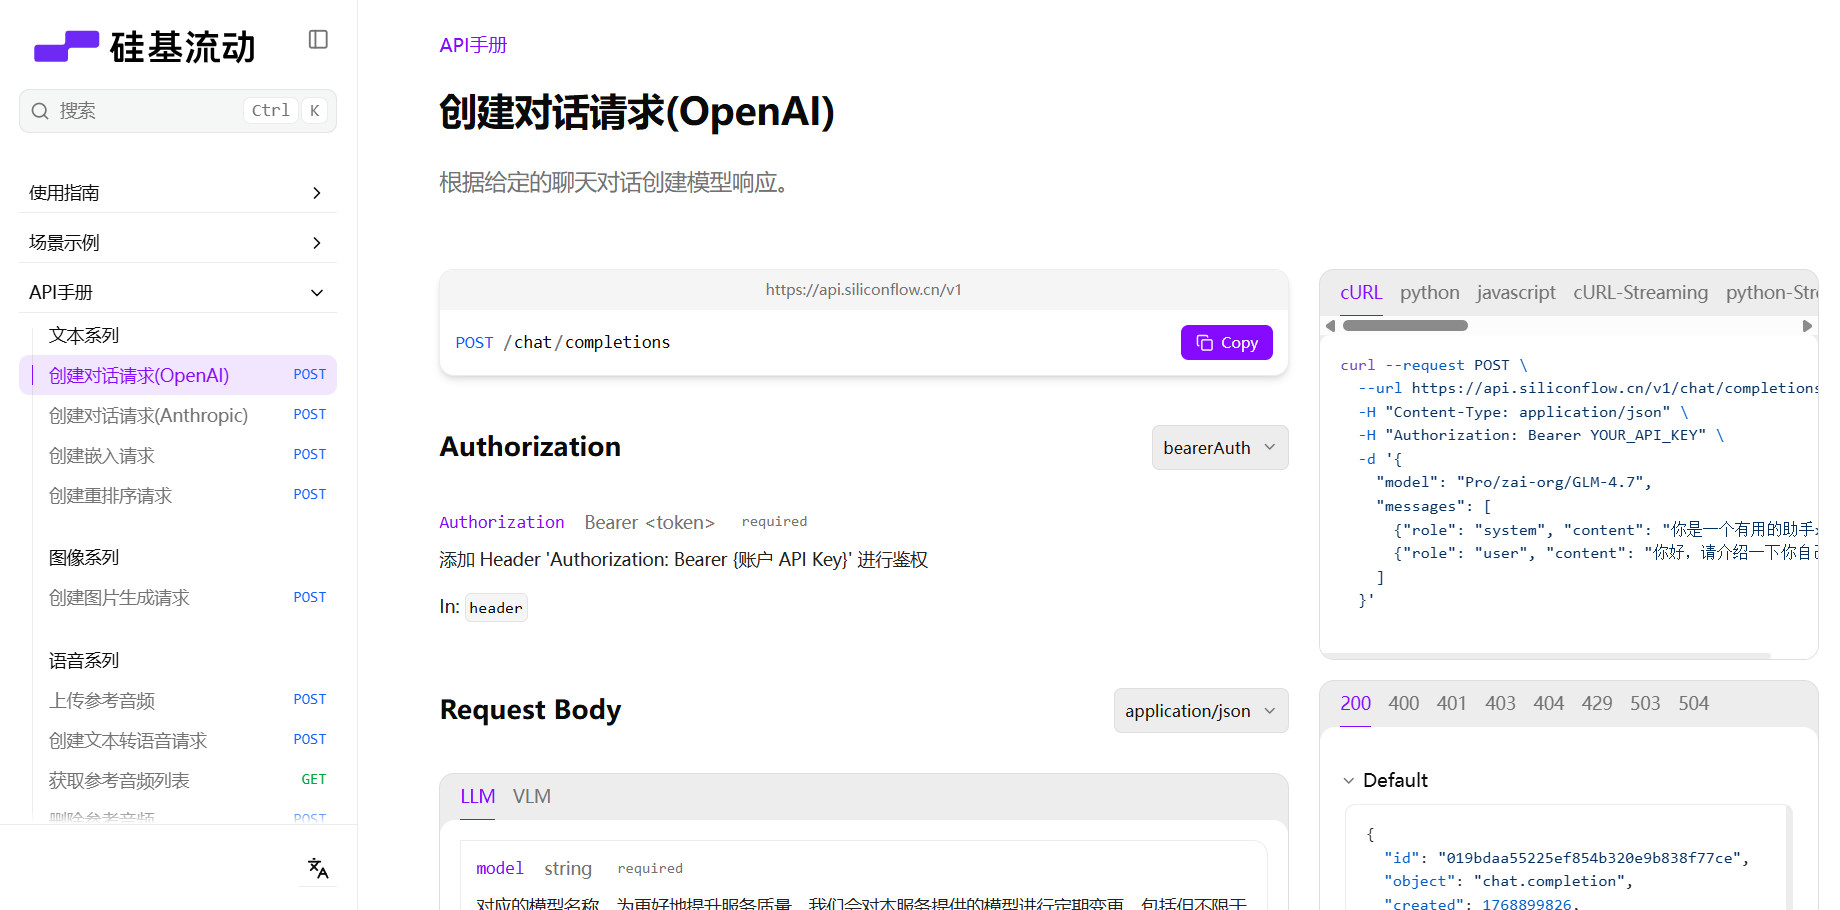
Task: Select the 200 response tab
Action: (1356, 703)
